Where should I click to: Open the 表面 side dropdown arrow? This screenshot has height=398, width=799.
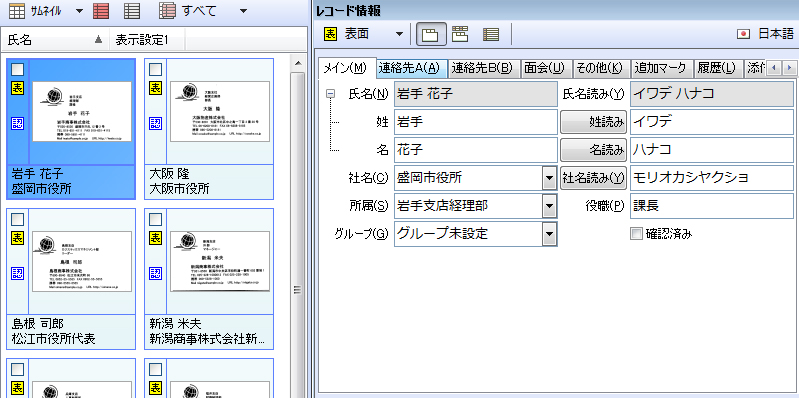(399, 35)
